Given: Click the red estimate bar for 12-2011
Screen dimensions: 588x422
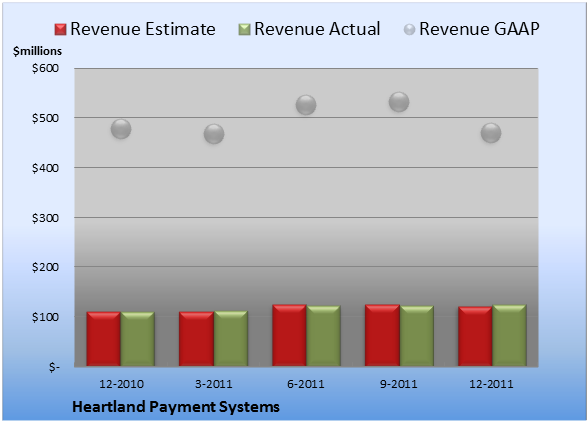Looking at the screenshot, I should coord(475,336).
